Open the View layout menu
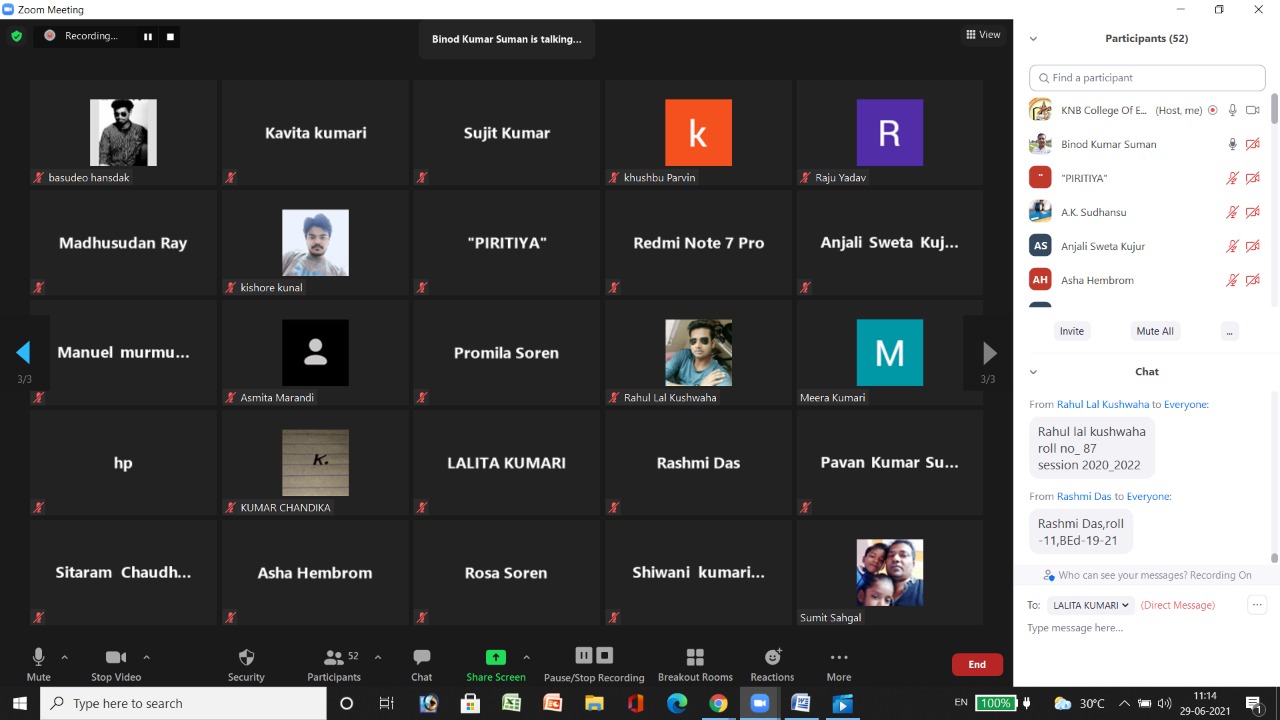The image size is (1280, 720). (983, 35)
